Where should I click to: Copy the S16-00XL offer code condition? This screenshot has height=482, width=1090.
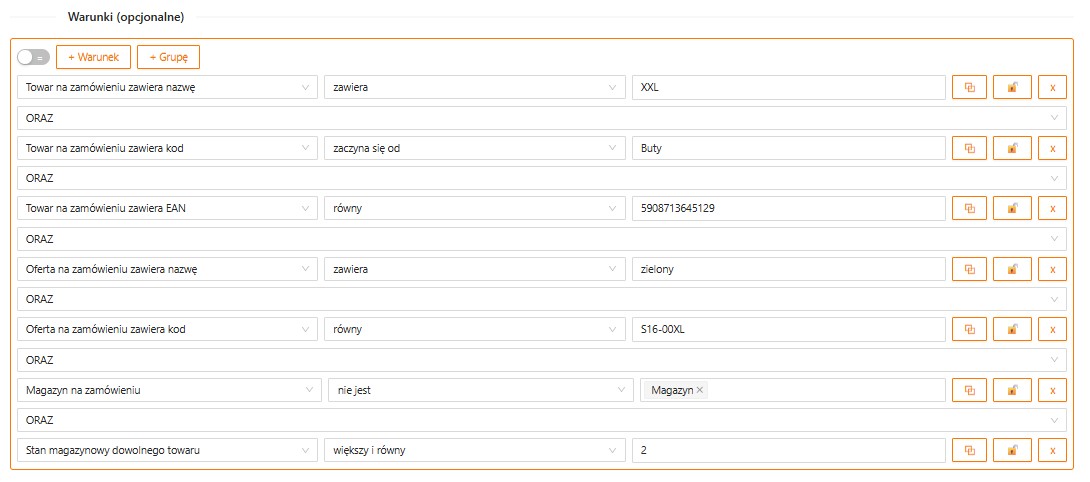(969, 330)
